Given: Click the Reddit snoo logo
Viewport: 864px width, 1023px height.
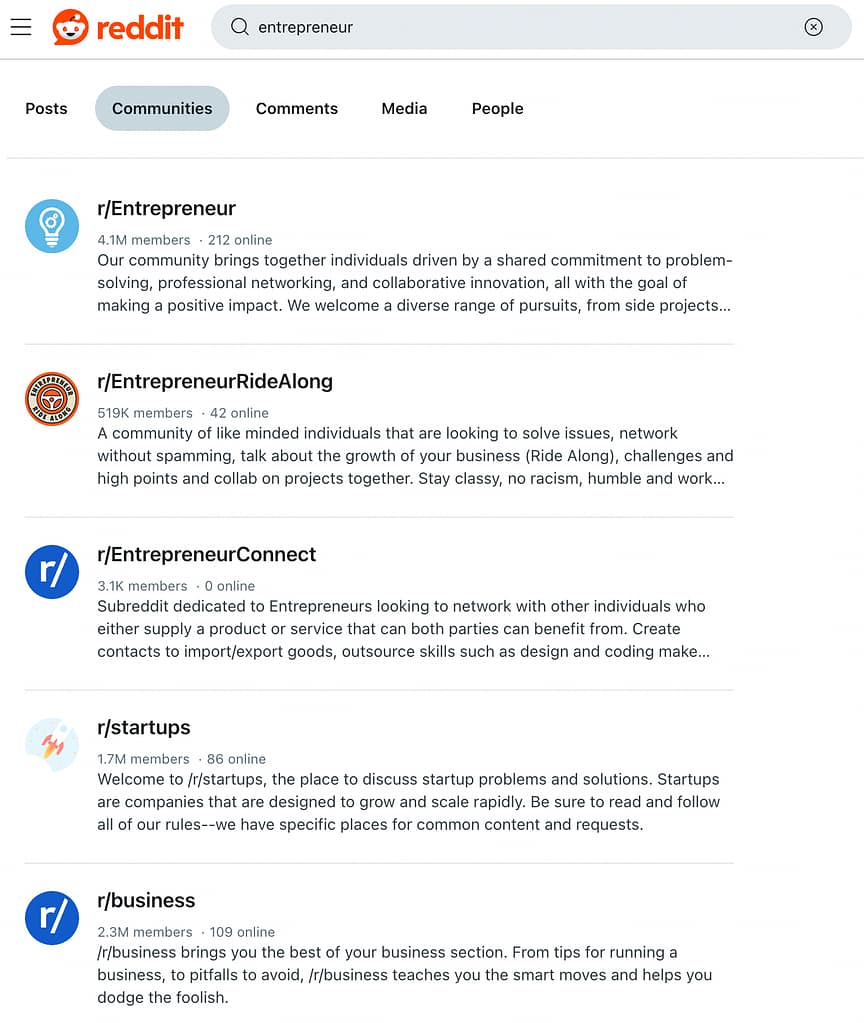Looking at the screenshot, I should point(70,27).
